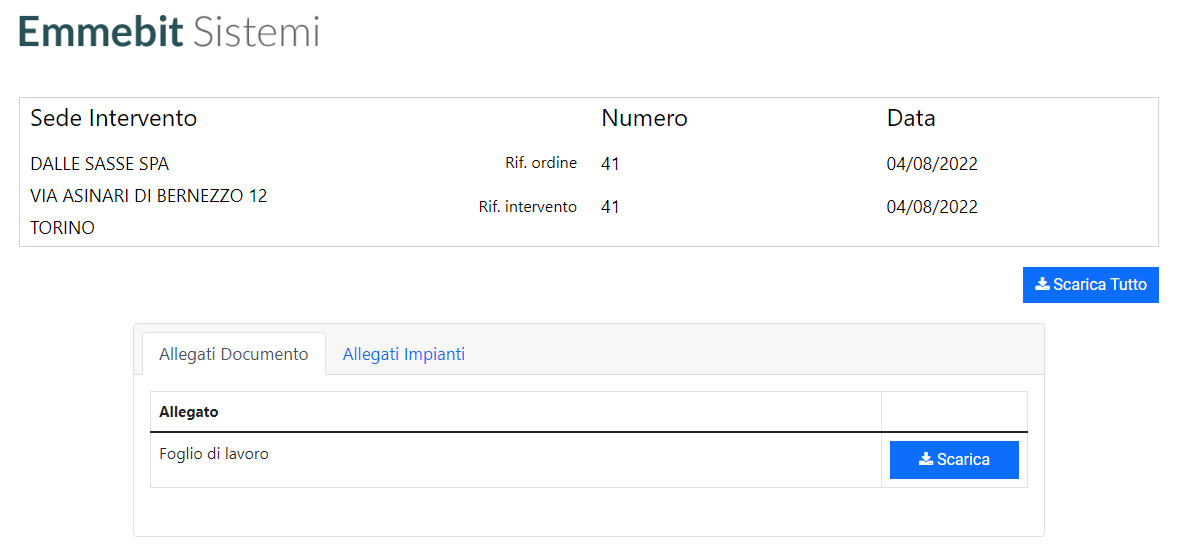Click the Rif. ordine label
This screenshot has width=1202, height=556.
(x=541, y=163)
